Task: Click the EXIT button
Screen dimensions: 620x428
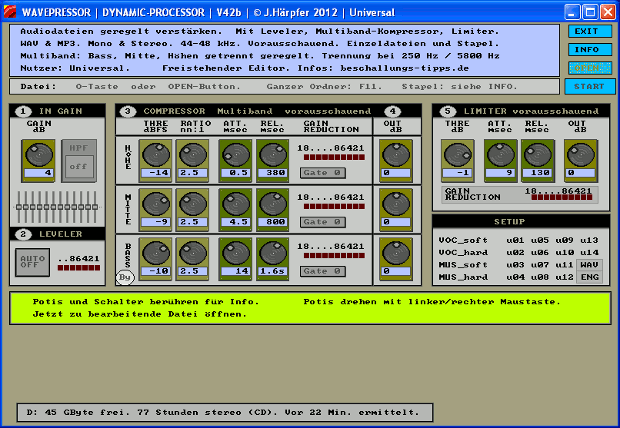Action: pyautogui.click(x=590, y=31)
